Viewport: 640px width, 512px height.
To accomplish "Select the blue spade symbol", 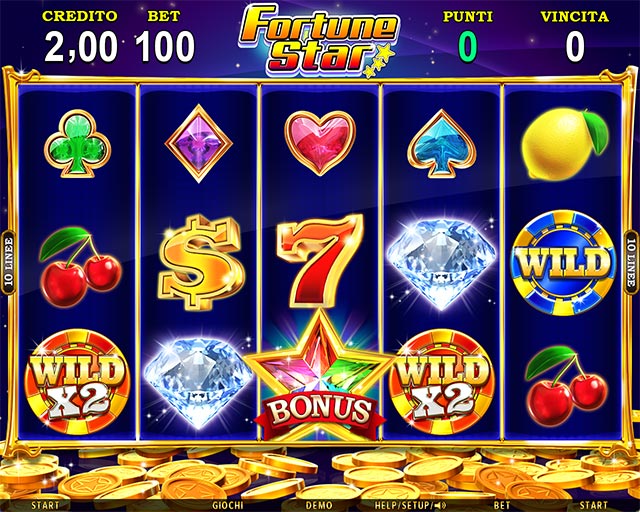I will click(442, 143).
